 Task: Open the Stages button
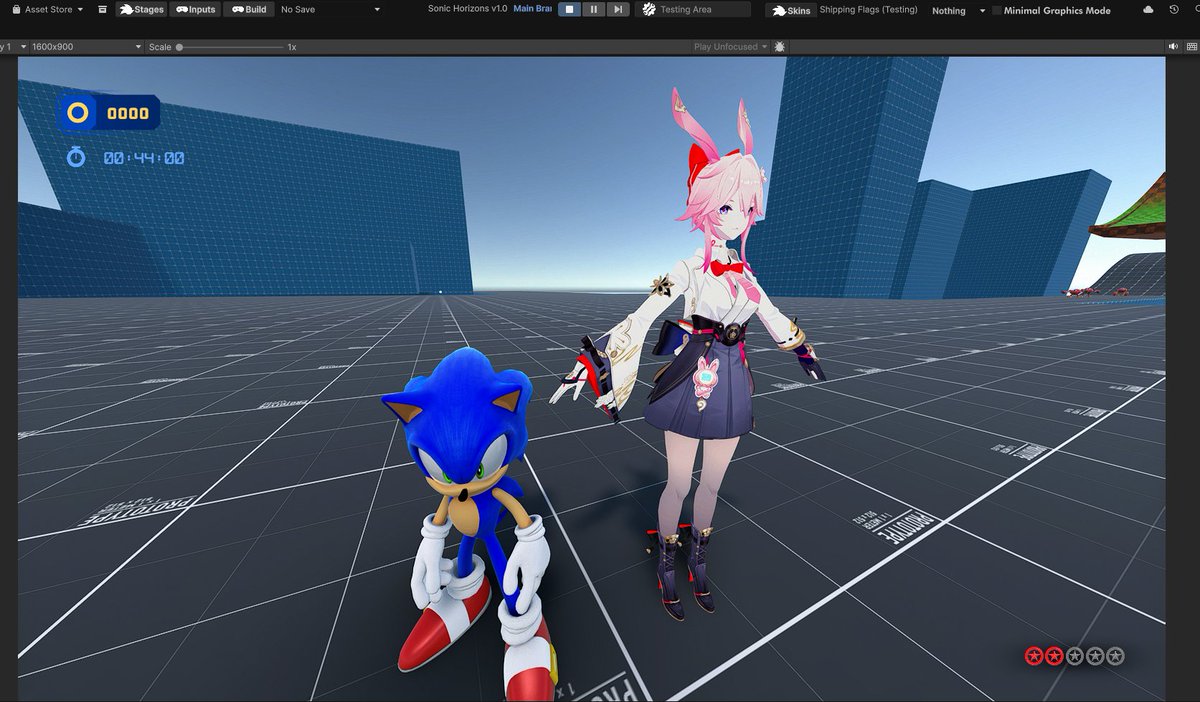click(x=141, y=9)
